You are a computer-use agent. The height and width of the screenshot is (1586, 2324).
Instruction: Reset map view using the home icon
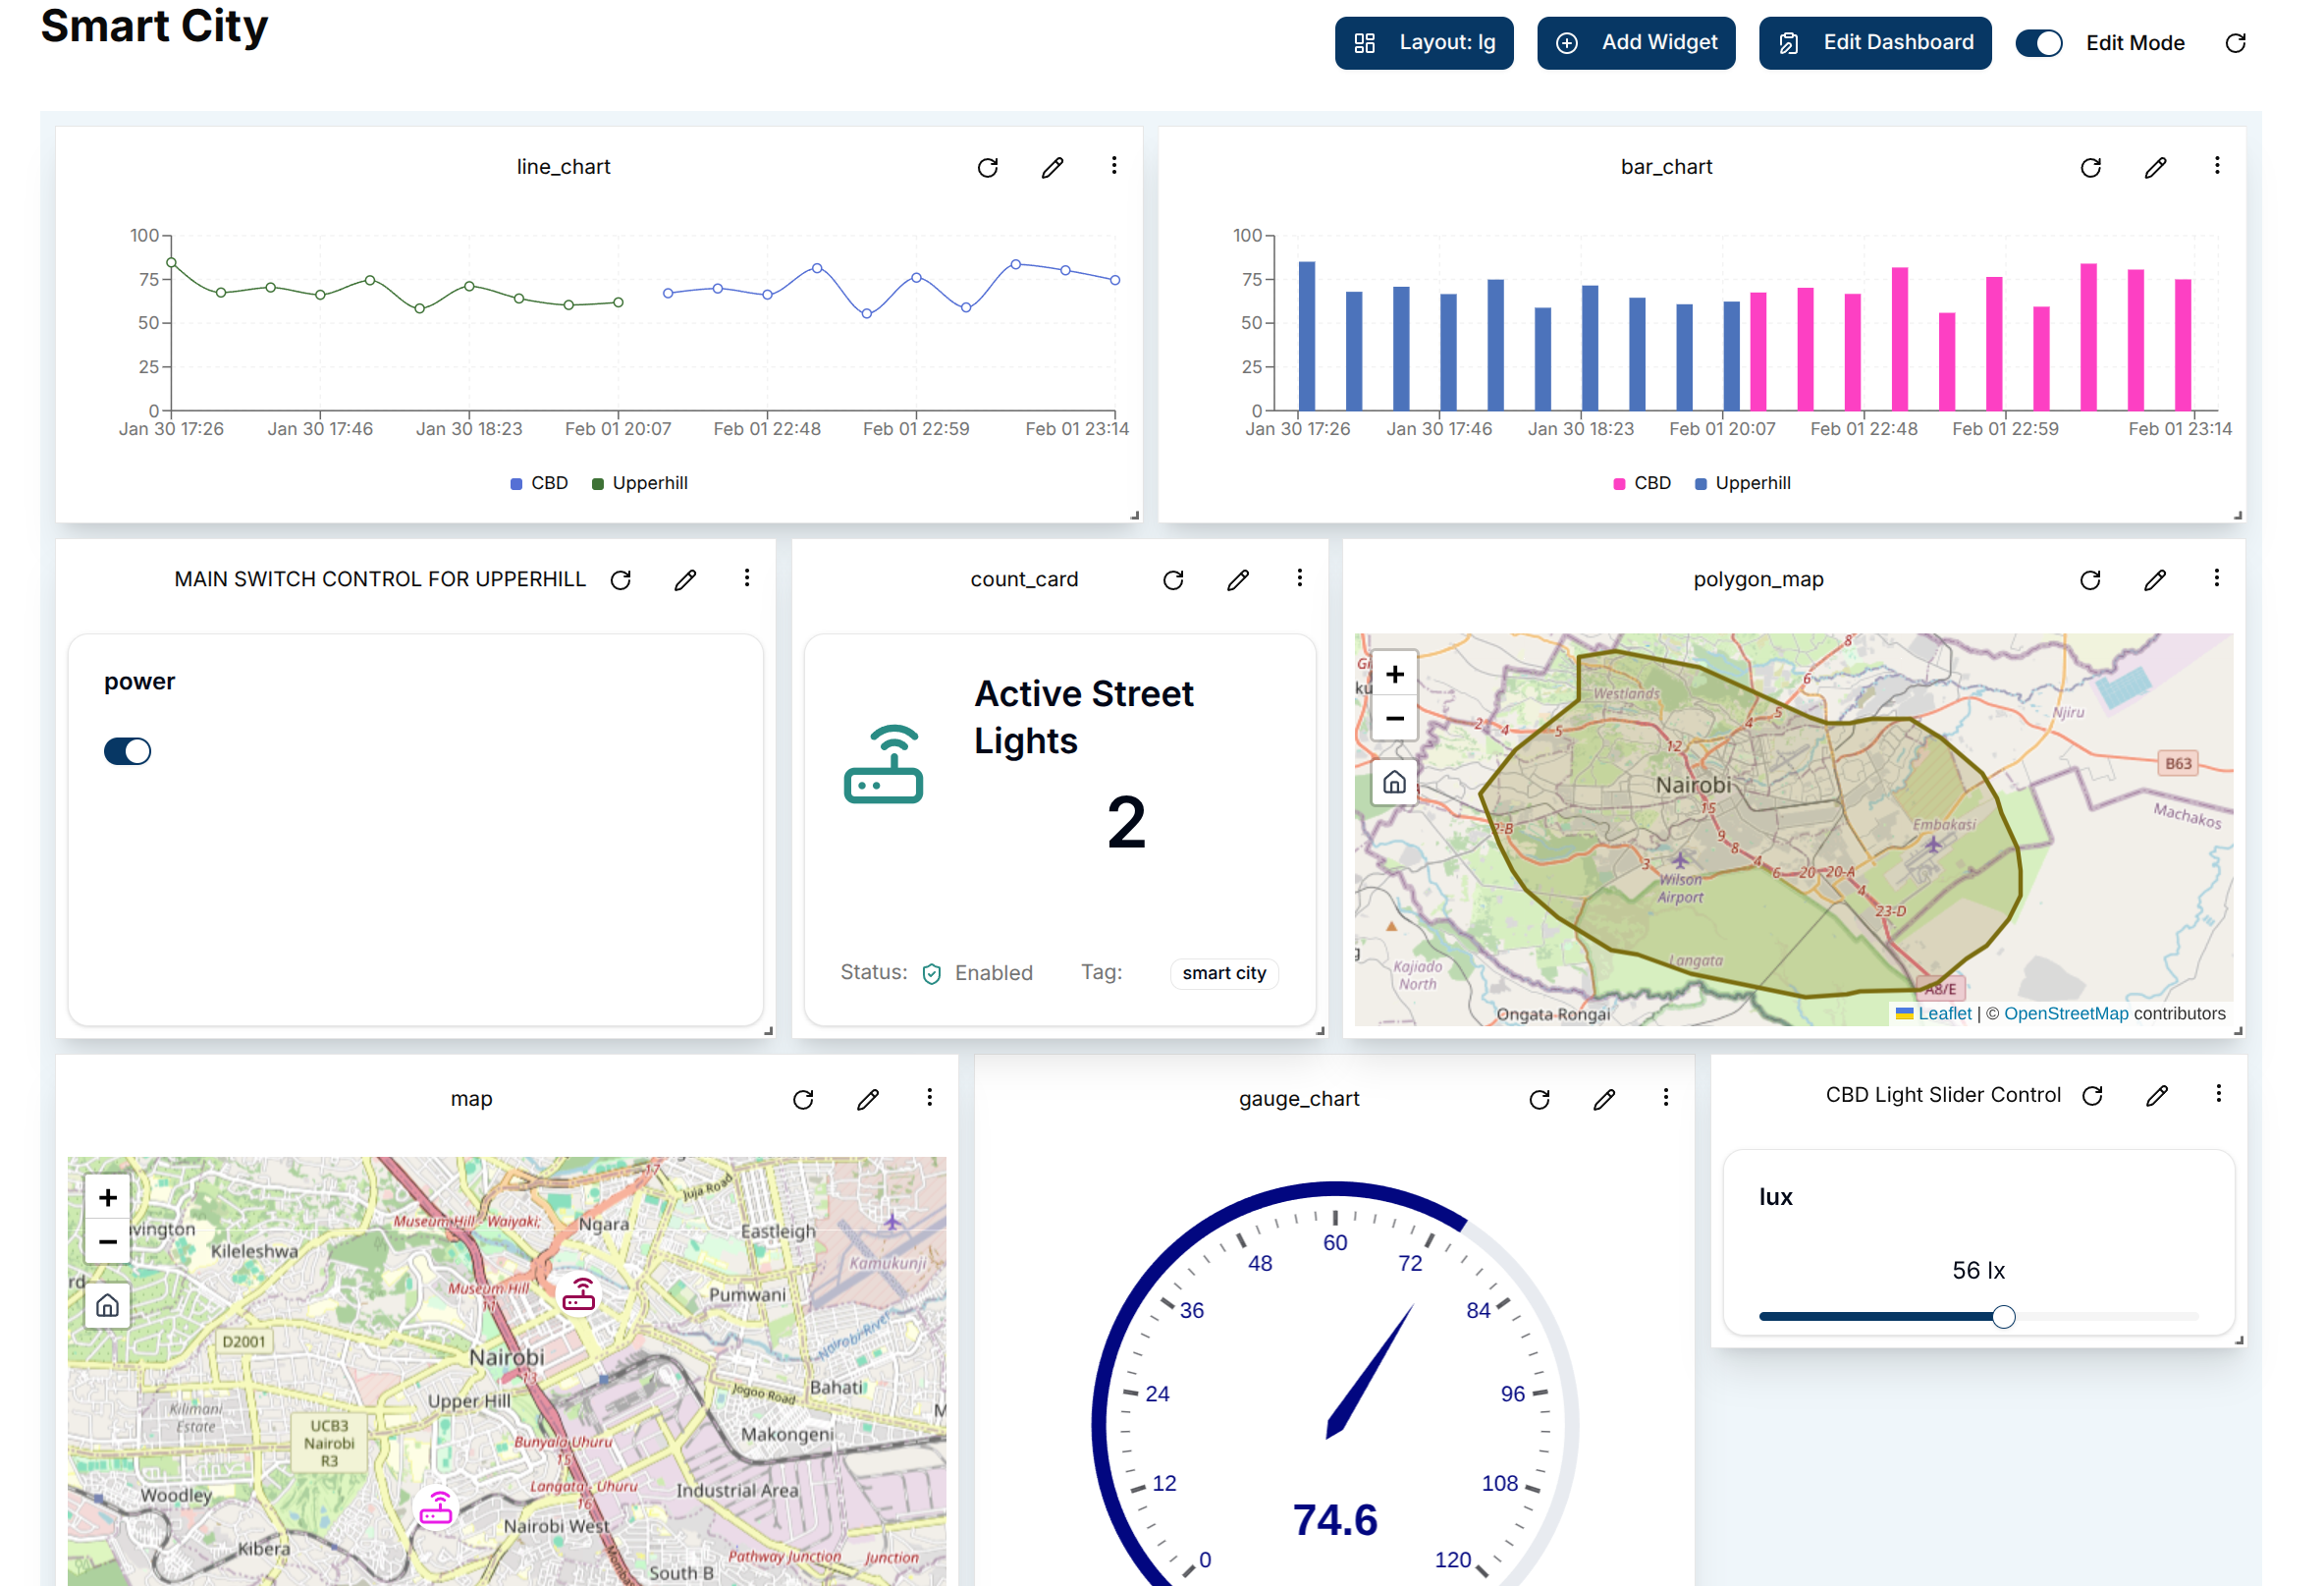[x=107, y=1305]
